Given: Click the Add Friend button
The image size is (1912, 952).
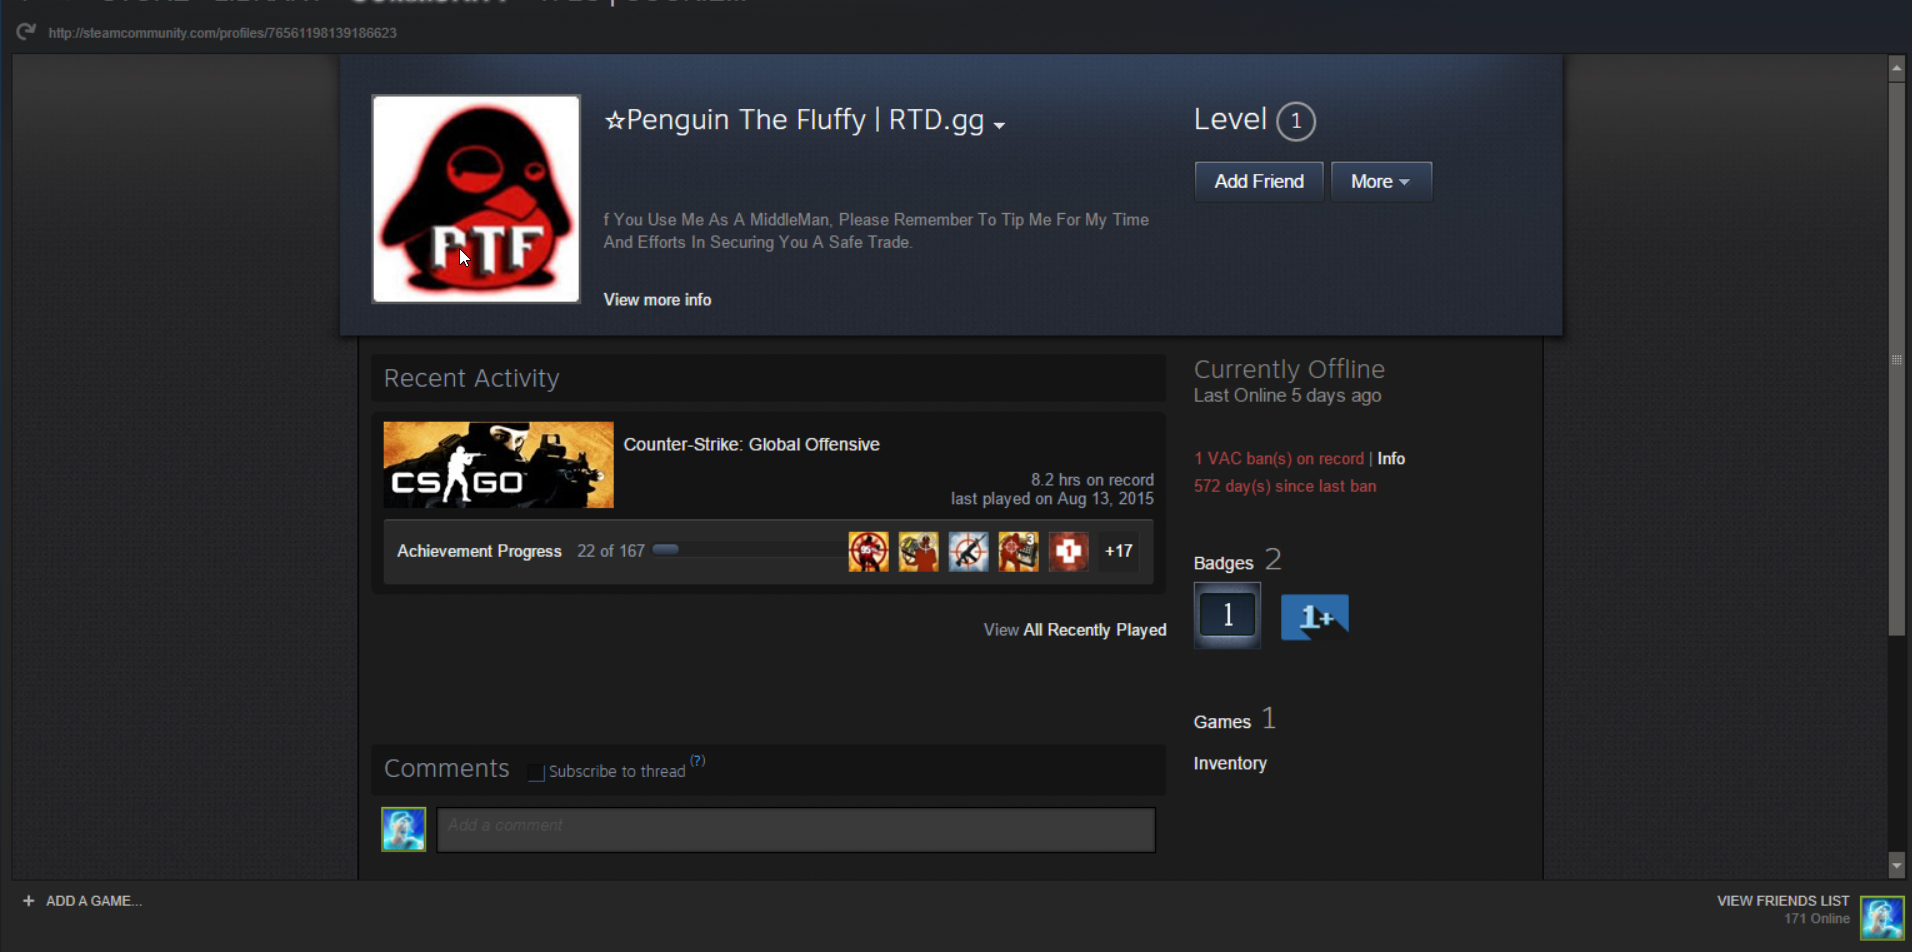Looking at the screenshot, I should tap(1258, 182).
